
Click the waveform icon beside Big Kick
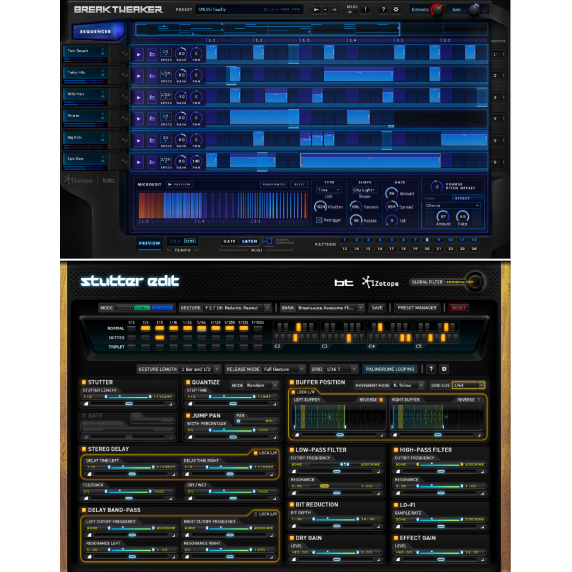(124, 140)
